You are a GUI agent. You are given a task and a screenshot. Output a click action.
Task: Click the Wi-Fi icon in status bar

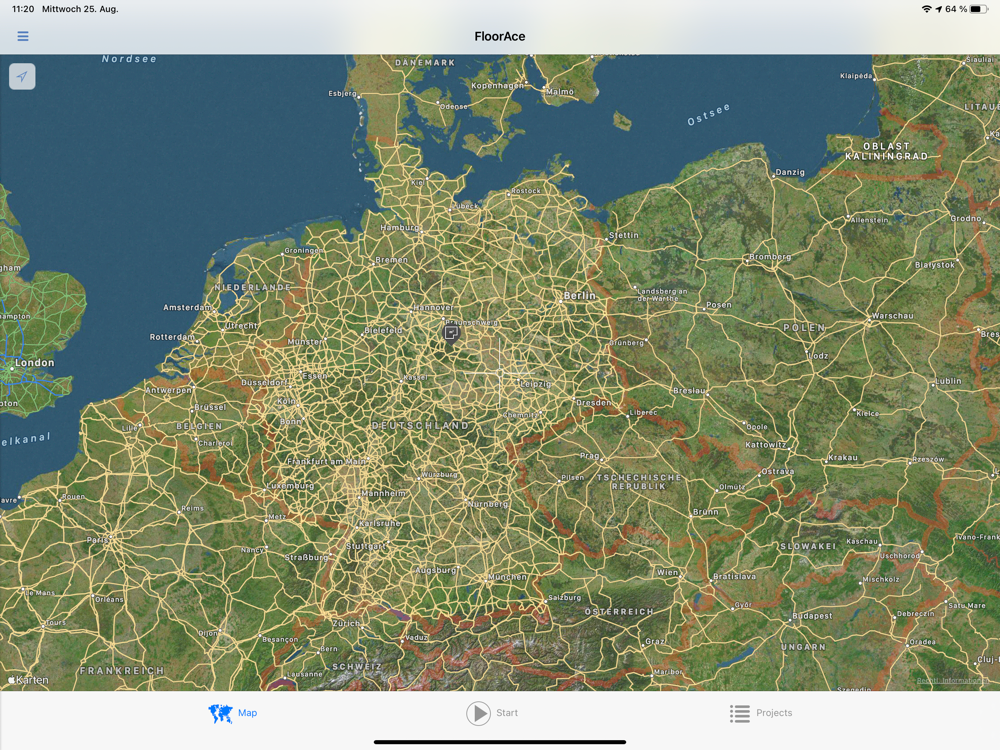tap(927, 9)
